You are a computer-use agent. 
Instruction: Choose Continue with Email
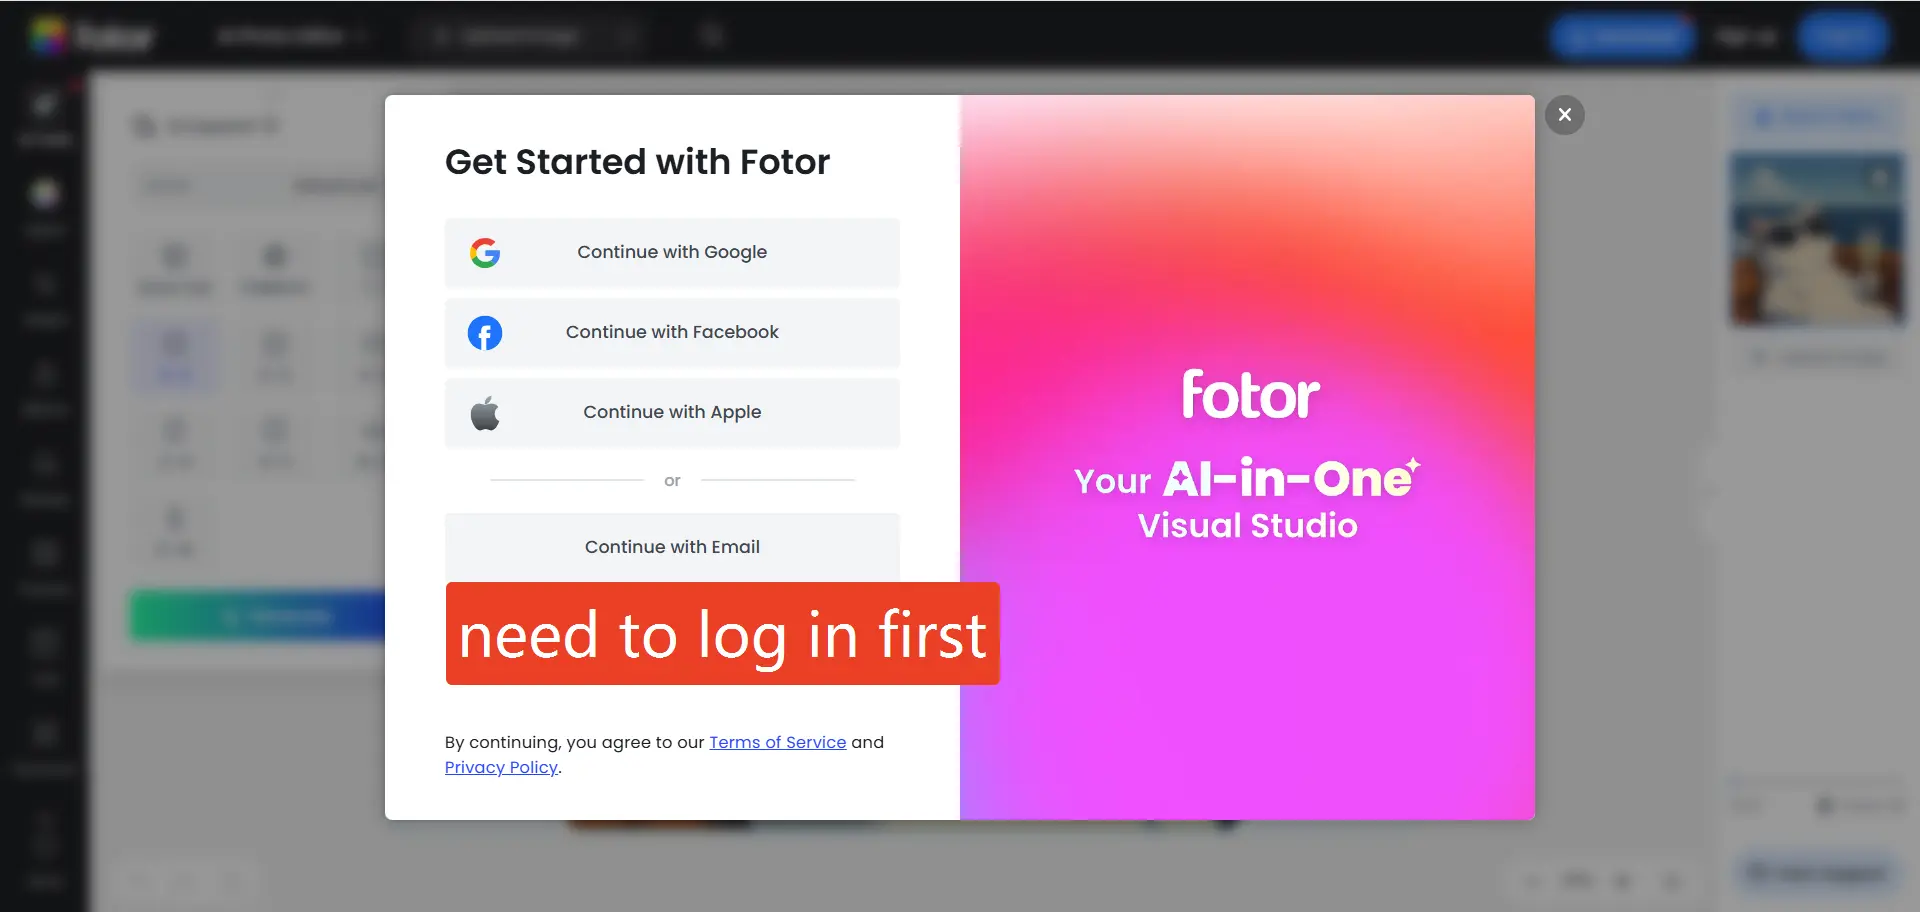(672, 547)
